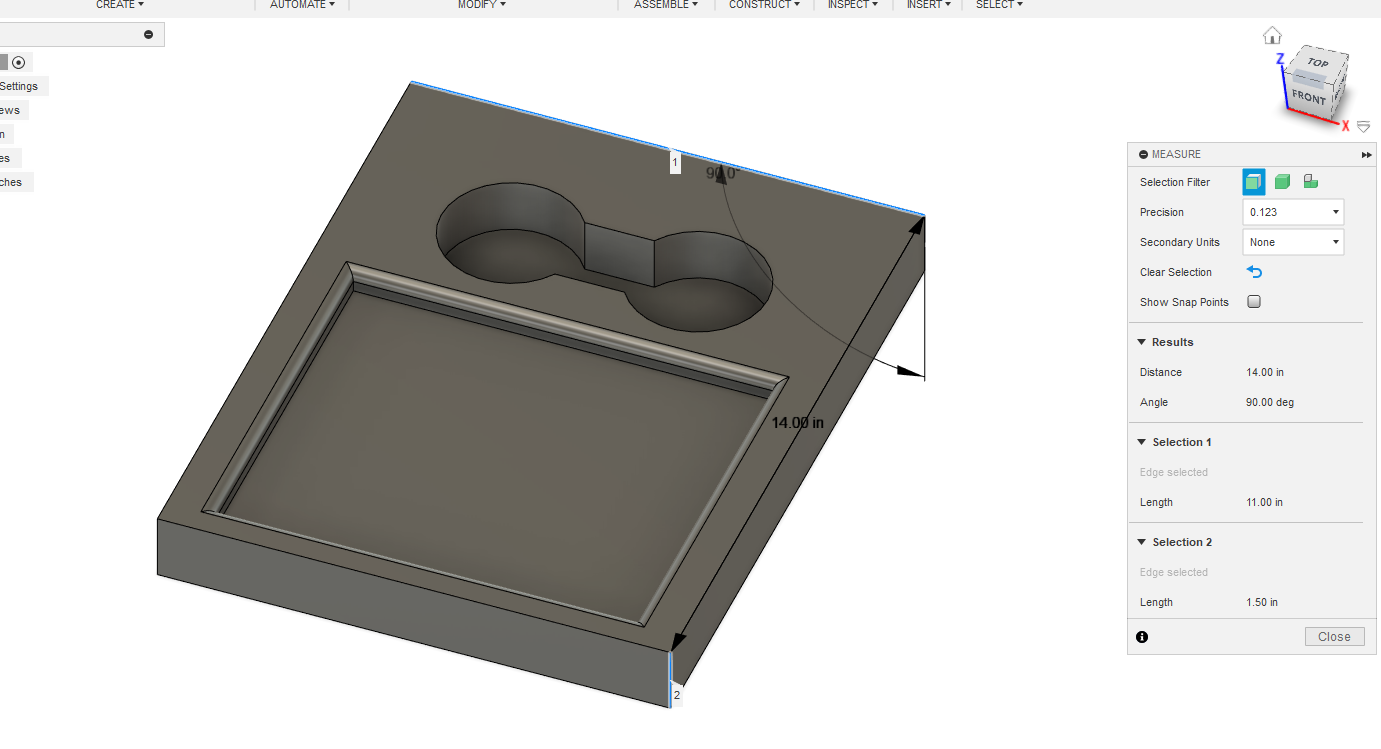The height and width of the screenshot is (749, 1381).
Task: Click the Close button in Measure dialog
Action: pos(1334,637)
